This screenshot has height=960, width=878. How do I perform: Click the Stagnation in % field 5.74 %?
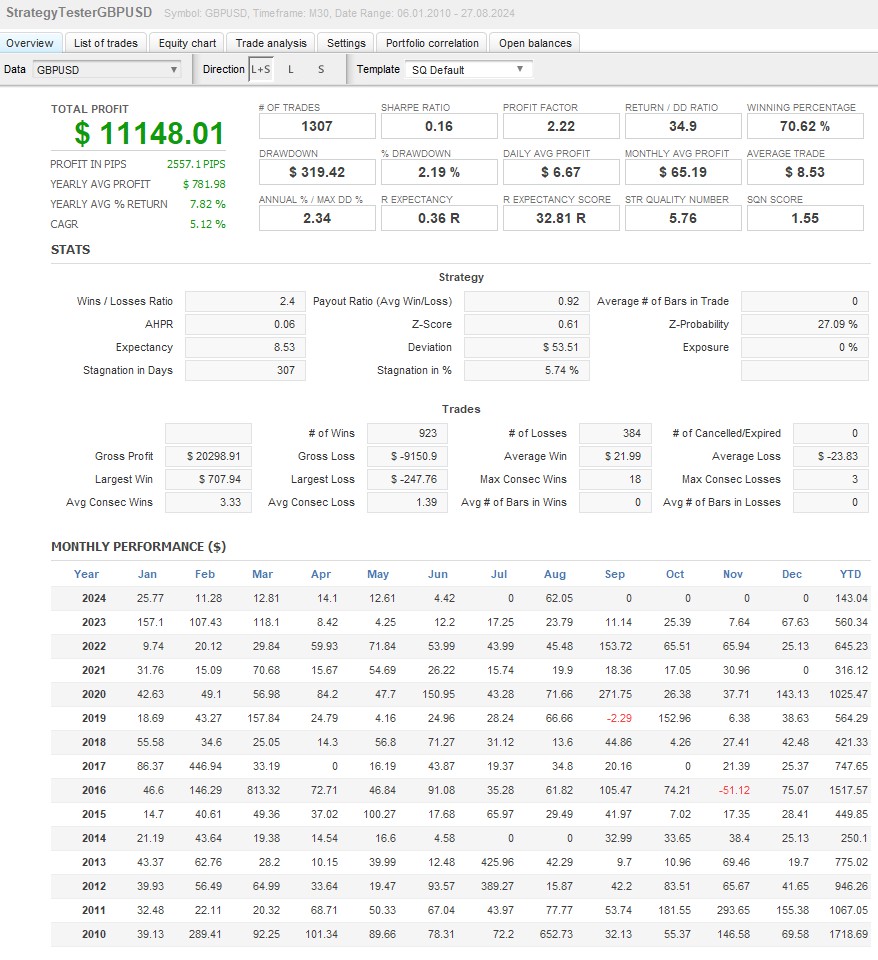527,370
